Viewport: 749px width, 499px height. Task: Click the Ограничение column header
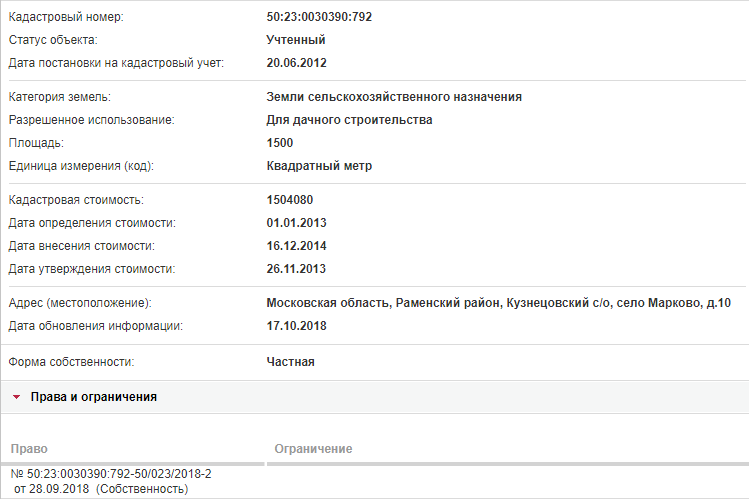(x=313, y=449)
